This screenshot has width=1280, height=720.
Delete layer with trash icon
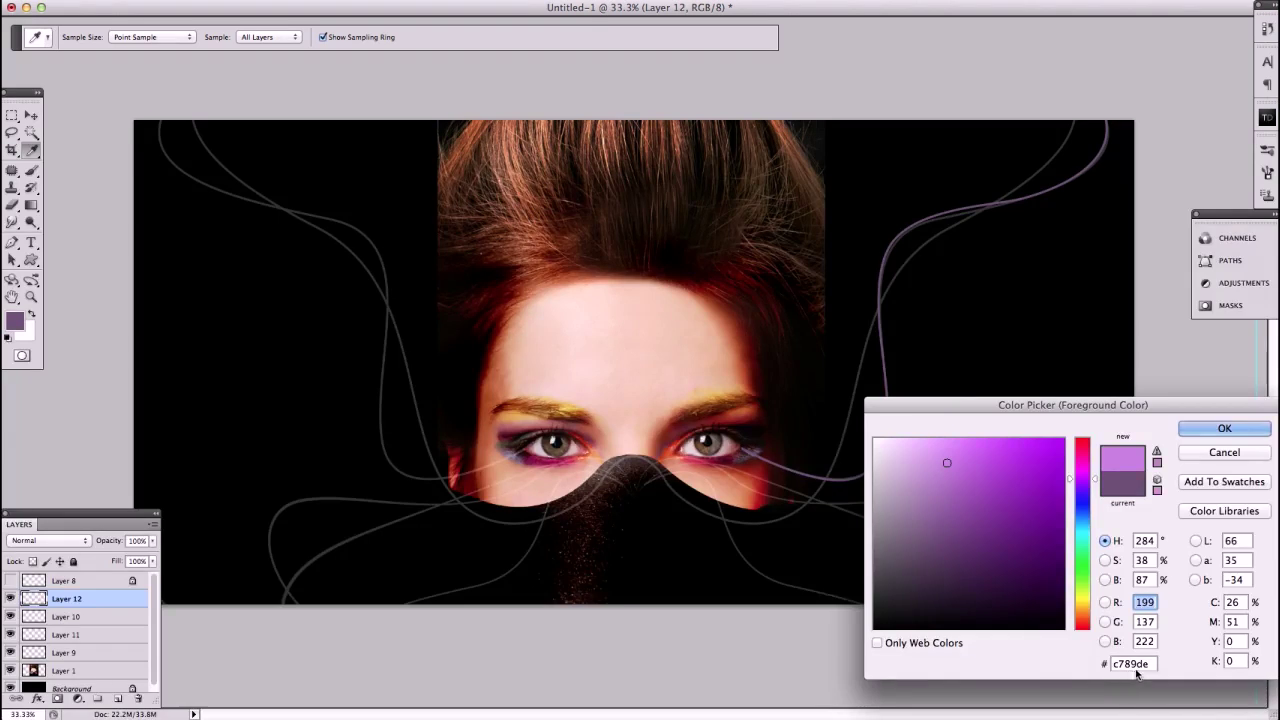tap(137, 699)
